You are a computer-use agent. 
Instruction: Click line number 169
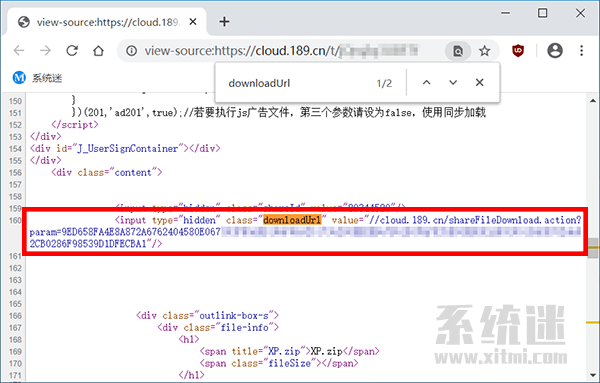[x=15, y=351]
